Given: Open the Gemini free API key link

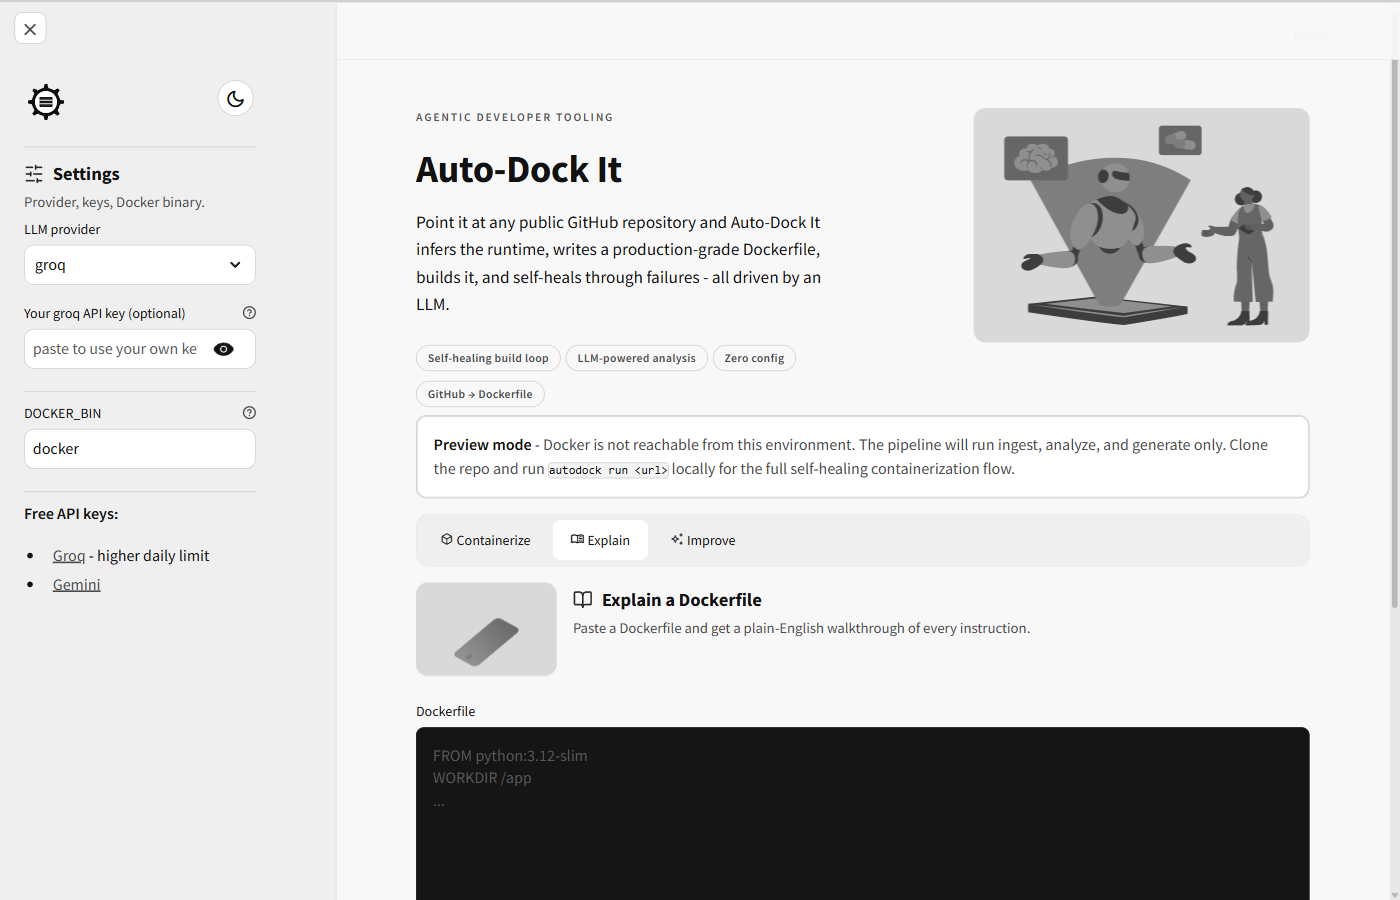Looking at the screenshot, I should [x=77, y=585].
